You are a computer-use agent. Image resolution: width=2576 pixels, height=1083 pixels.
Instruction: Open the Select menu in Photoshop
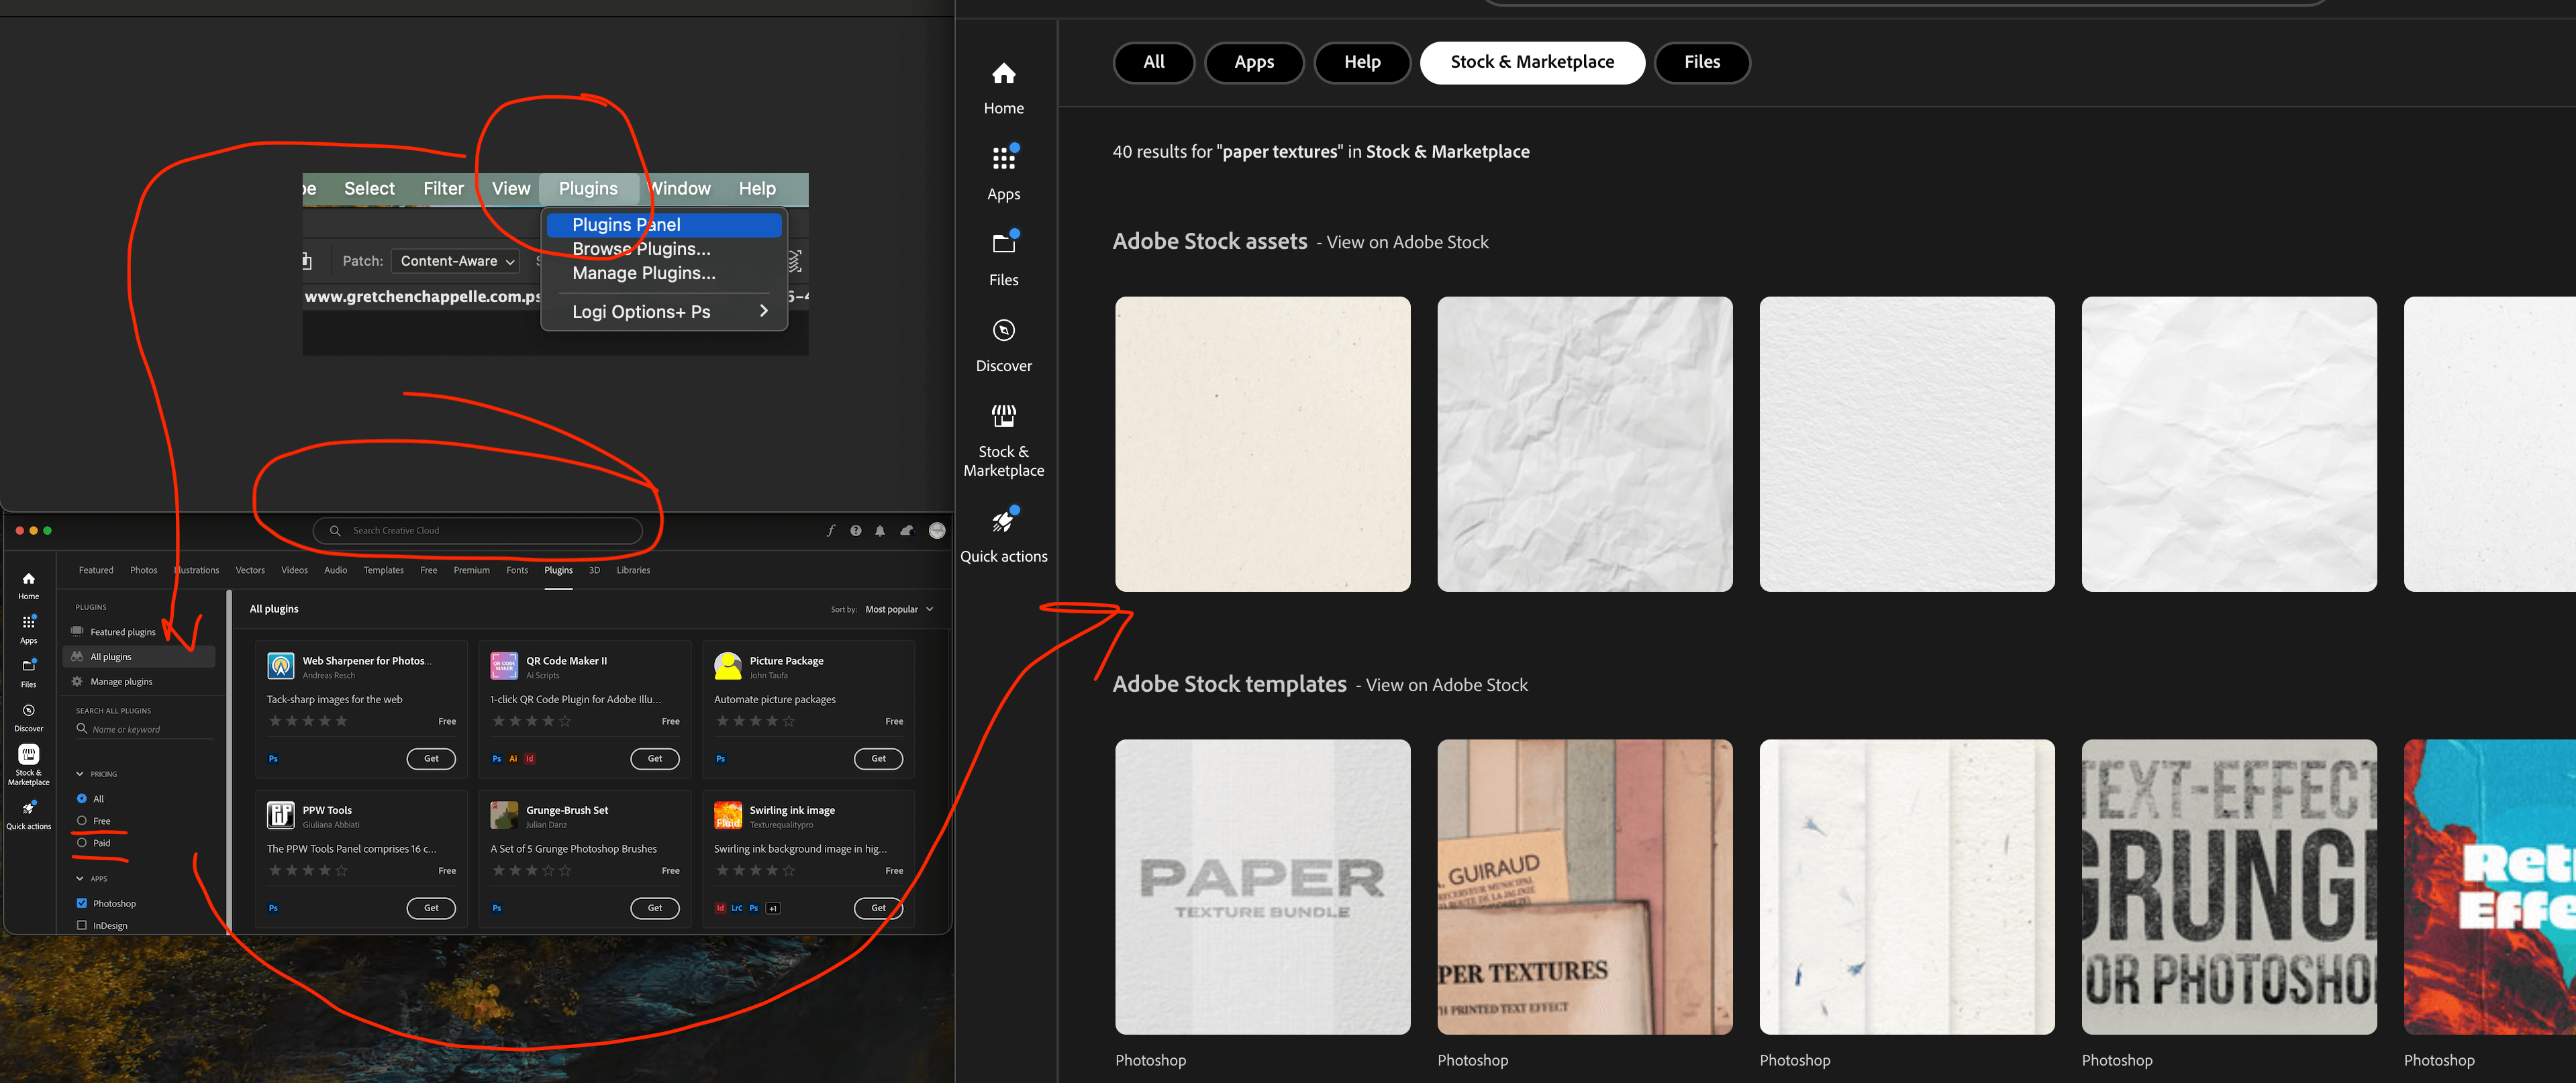(x=369, y=188)
